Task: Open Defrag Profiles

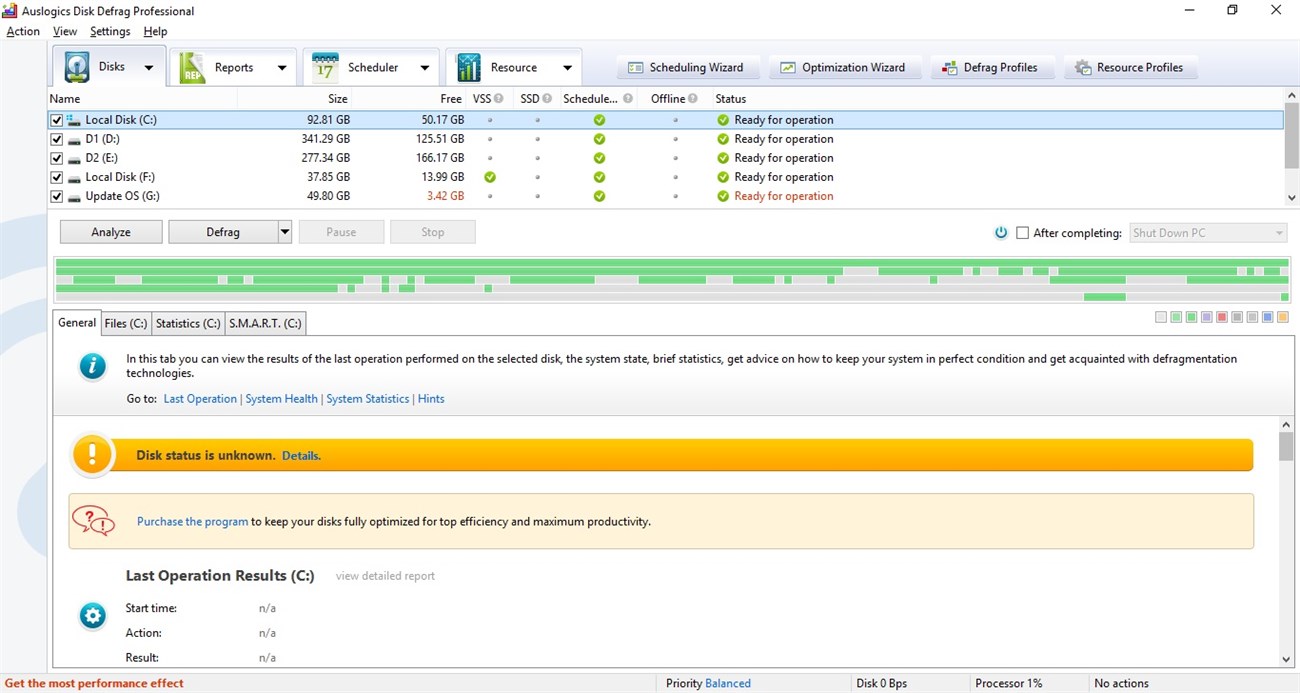Action: pos(992,67)
